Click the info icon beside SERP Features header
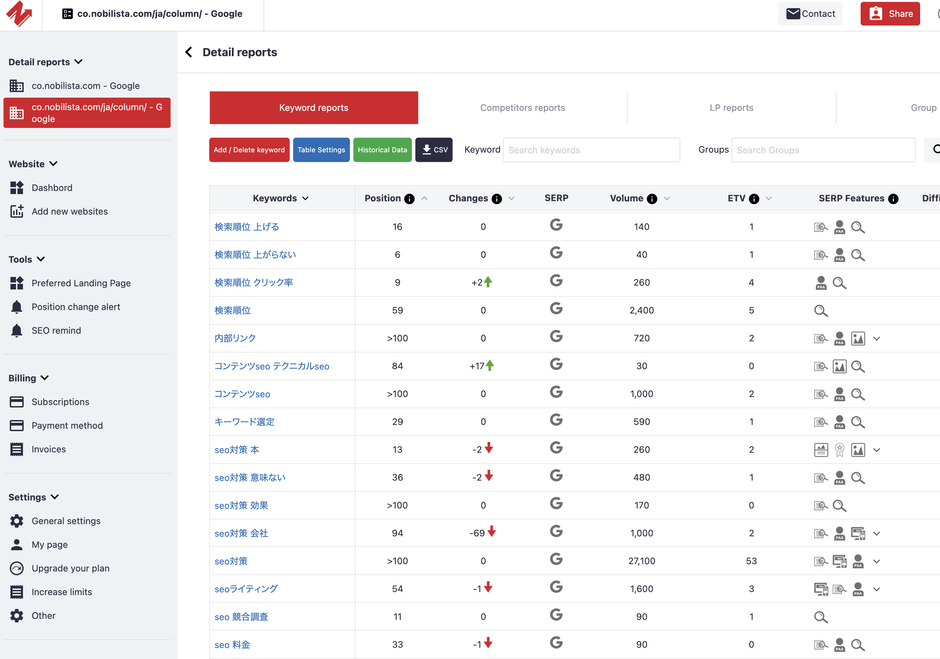The image size is (940, 659). click(x=893, y=199)
